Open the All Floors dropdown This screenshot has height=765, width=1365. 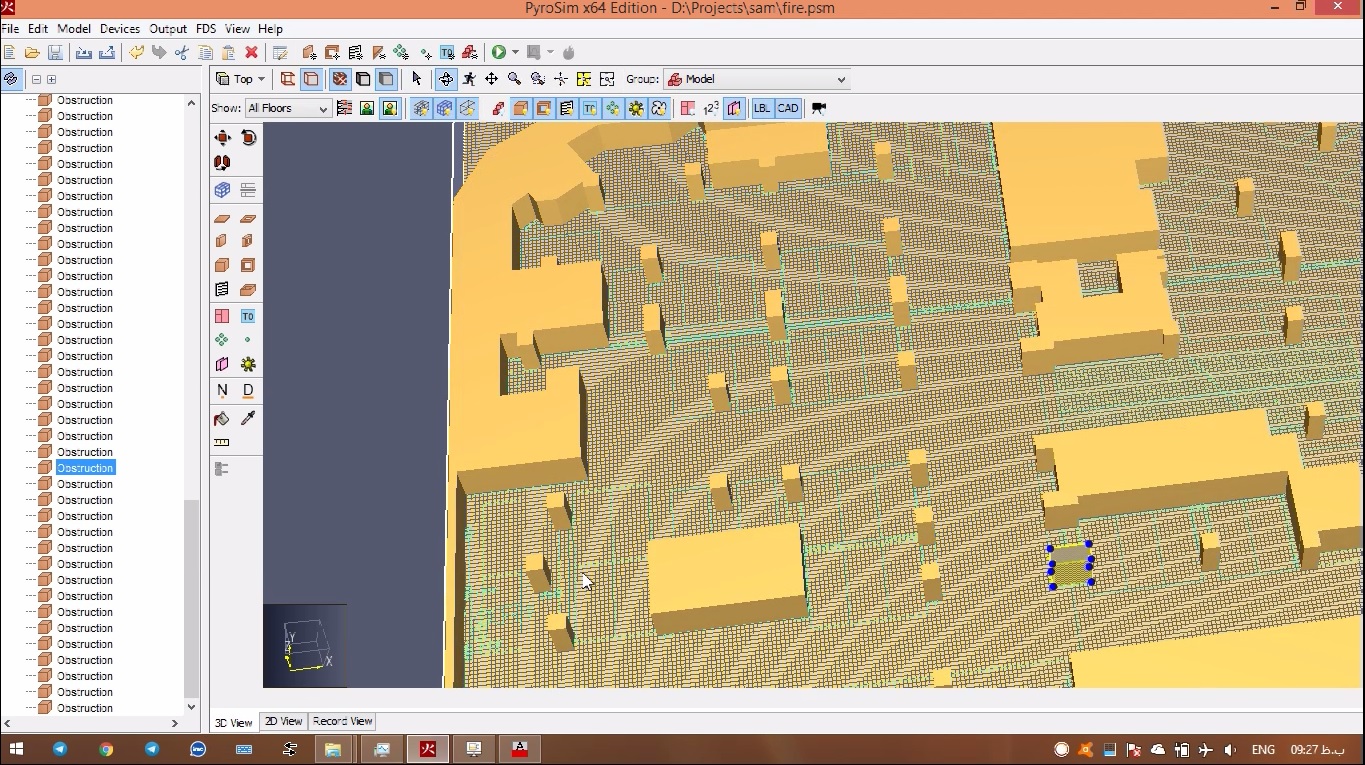coord(288,108)
